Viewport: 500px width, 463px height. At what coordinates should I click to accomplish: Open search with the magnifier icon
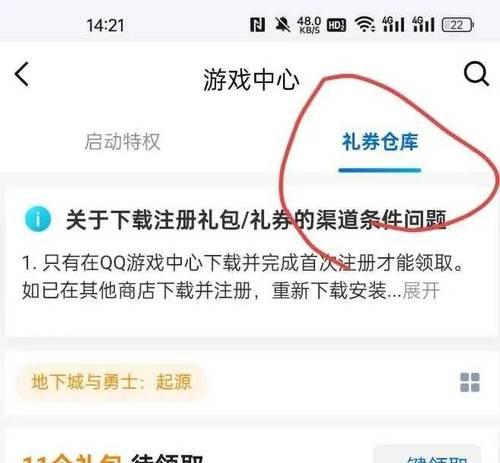476,74
